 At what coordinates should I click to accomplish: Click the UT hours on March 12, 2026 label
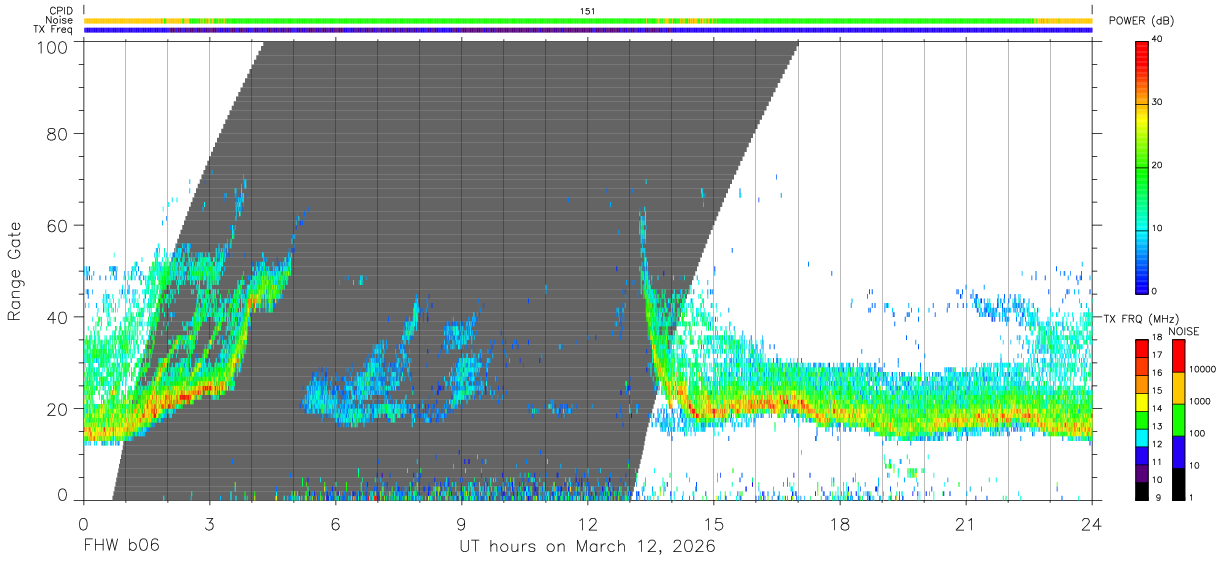(587, 548)
